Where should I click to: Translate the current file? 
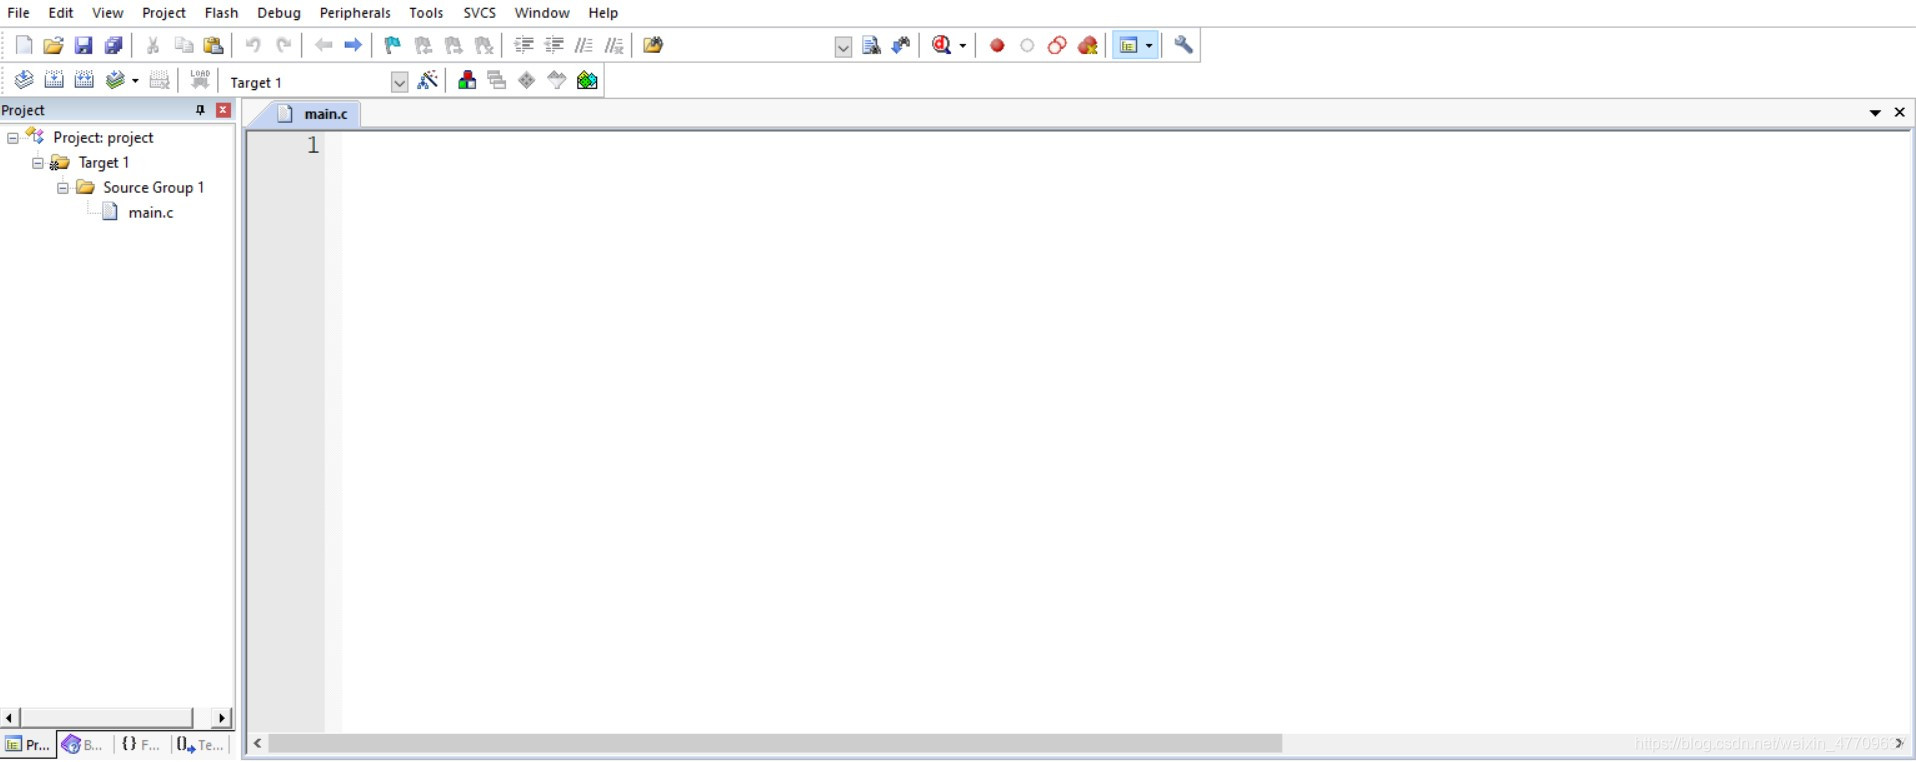tap(24, 80)
